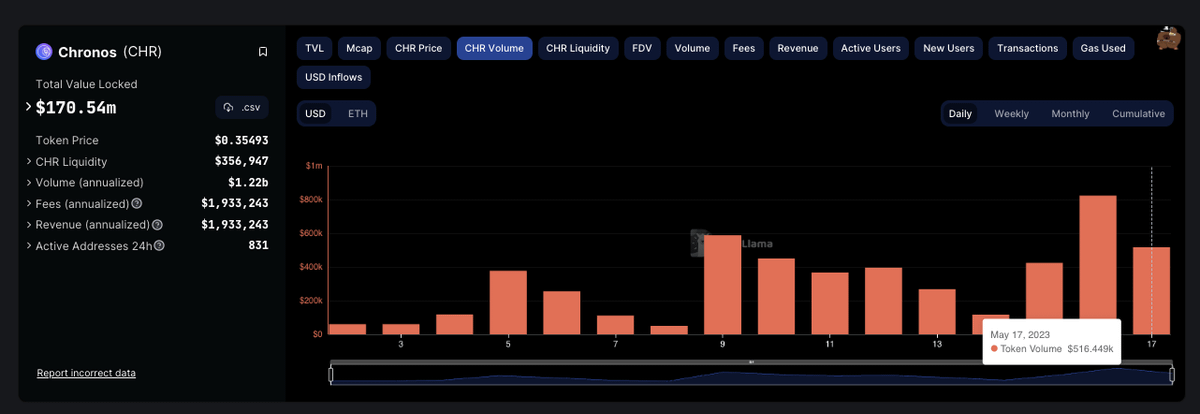
Task: Open the Report incorrect data link
Action: [x=86, y=373]
